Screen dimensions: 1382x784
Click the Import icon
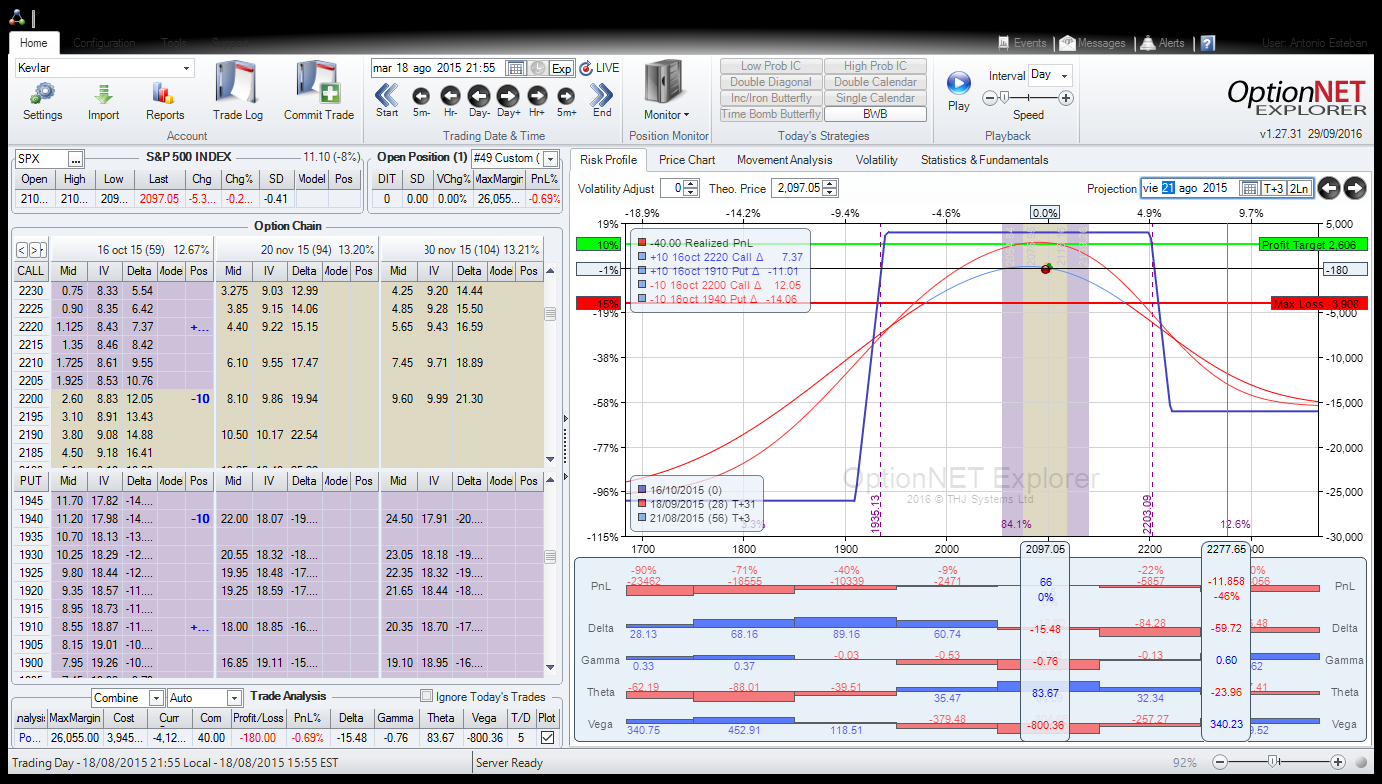pyautogui.click(x=103, y=94)
